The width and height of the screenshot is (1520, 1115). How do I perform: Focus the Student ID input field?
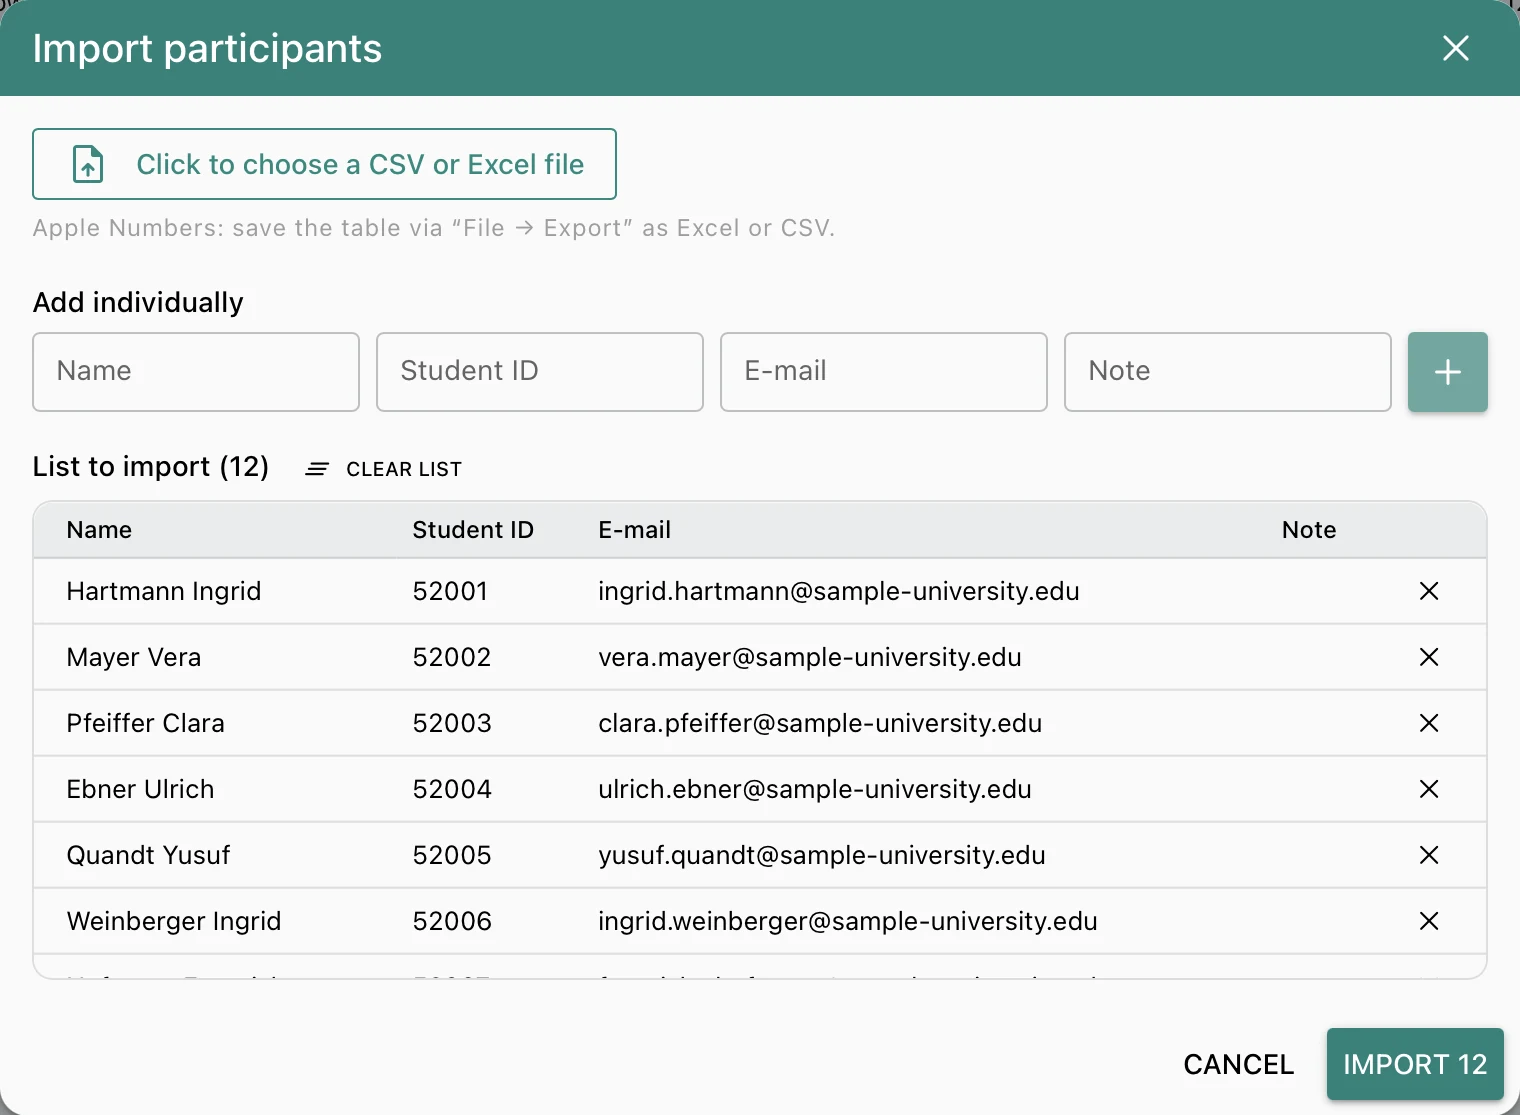pyautogui.click(x=540, y=372)
